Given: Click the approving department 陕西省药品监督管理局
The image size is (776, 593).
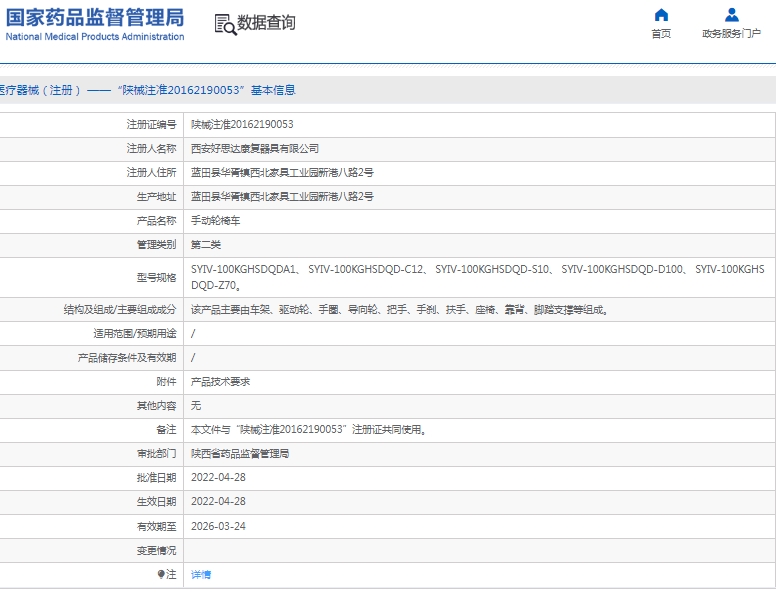Looking at the screenshot, I should pos(240,453).
